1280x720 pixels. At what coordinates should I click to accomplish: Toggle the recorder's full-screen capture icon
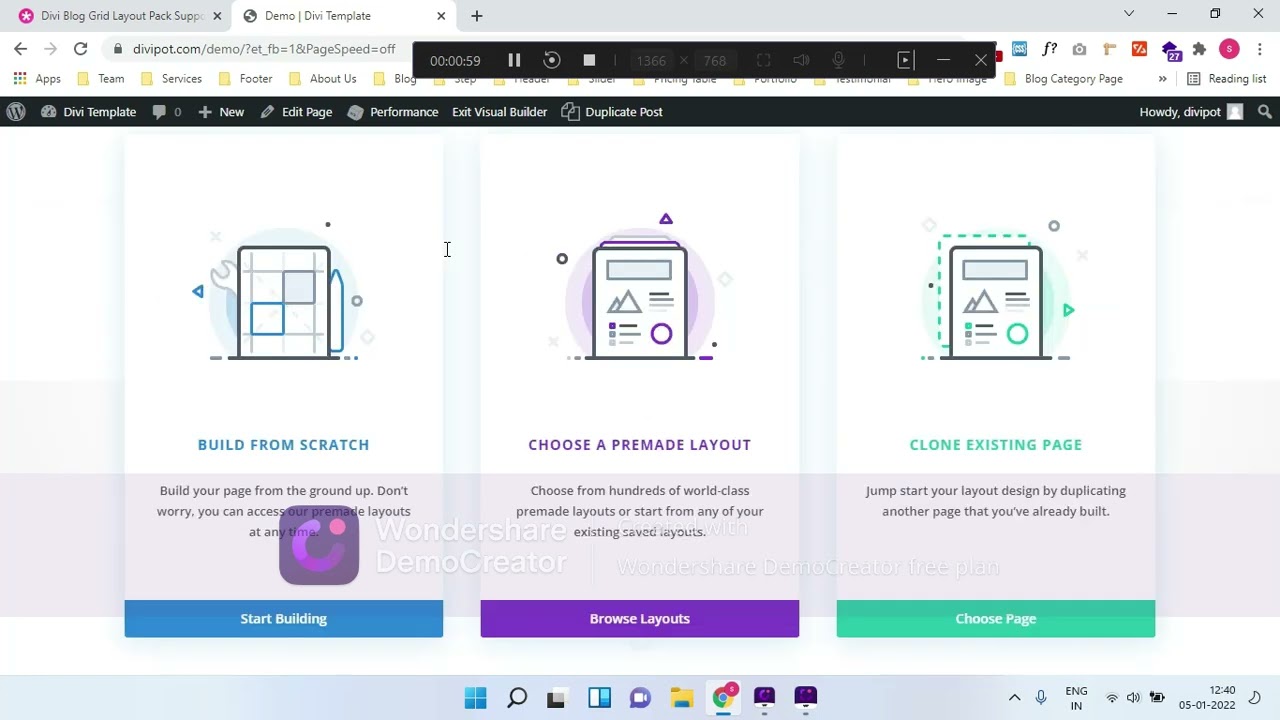(764, 60)
